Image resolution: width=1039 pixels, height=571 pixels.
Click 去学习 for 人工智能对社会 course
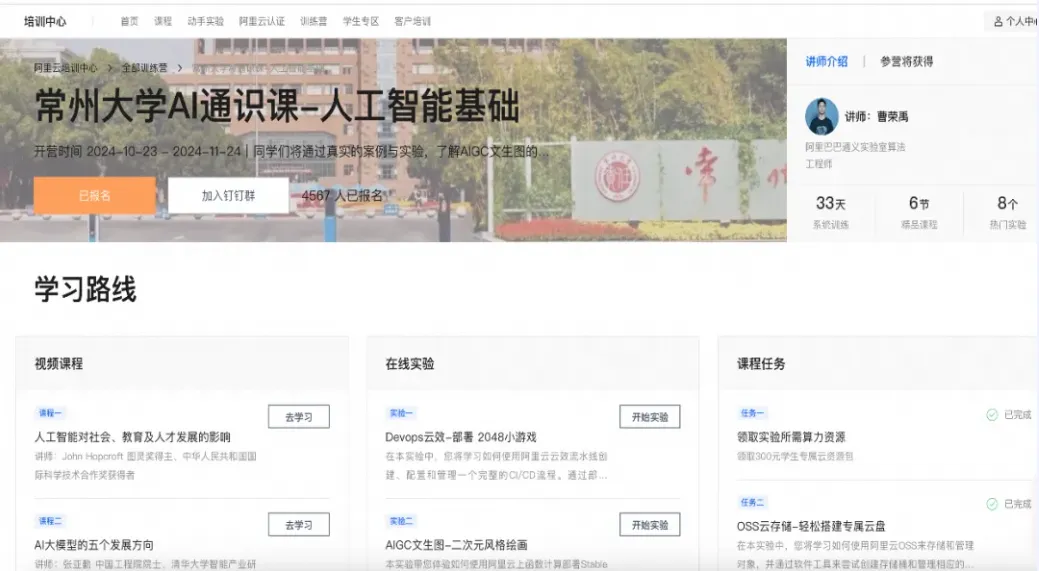tap(299, 417)
